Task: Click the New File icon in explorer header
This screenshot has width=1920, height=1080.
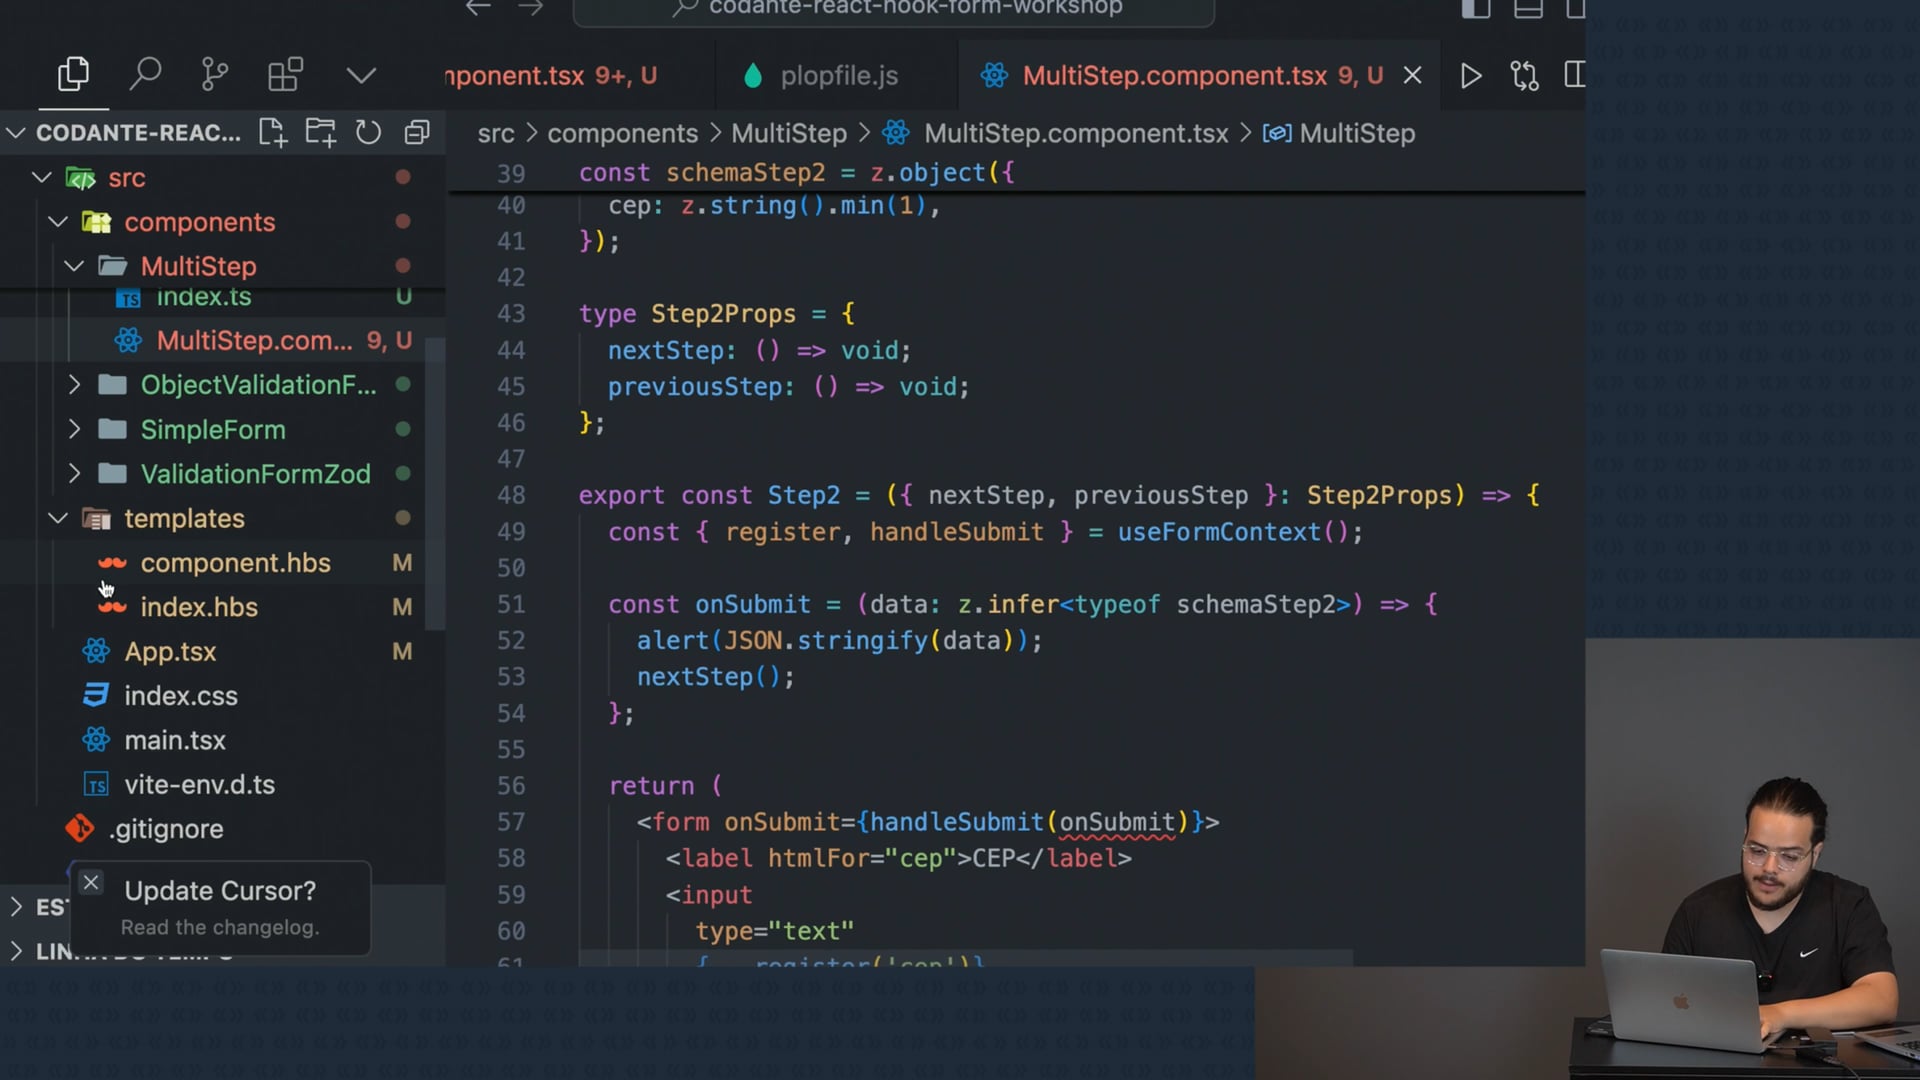Action: tap(272, 133)
